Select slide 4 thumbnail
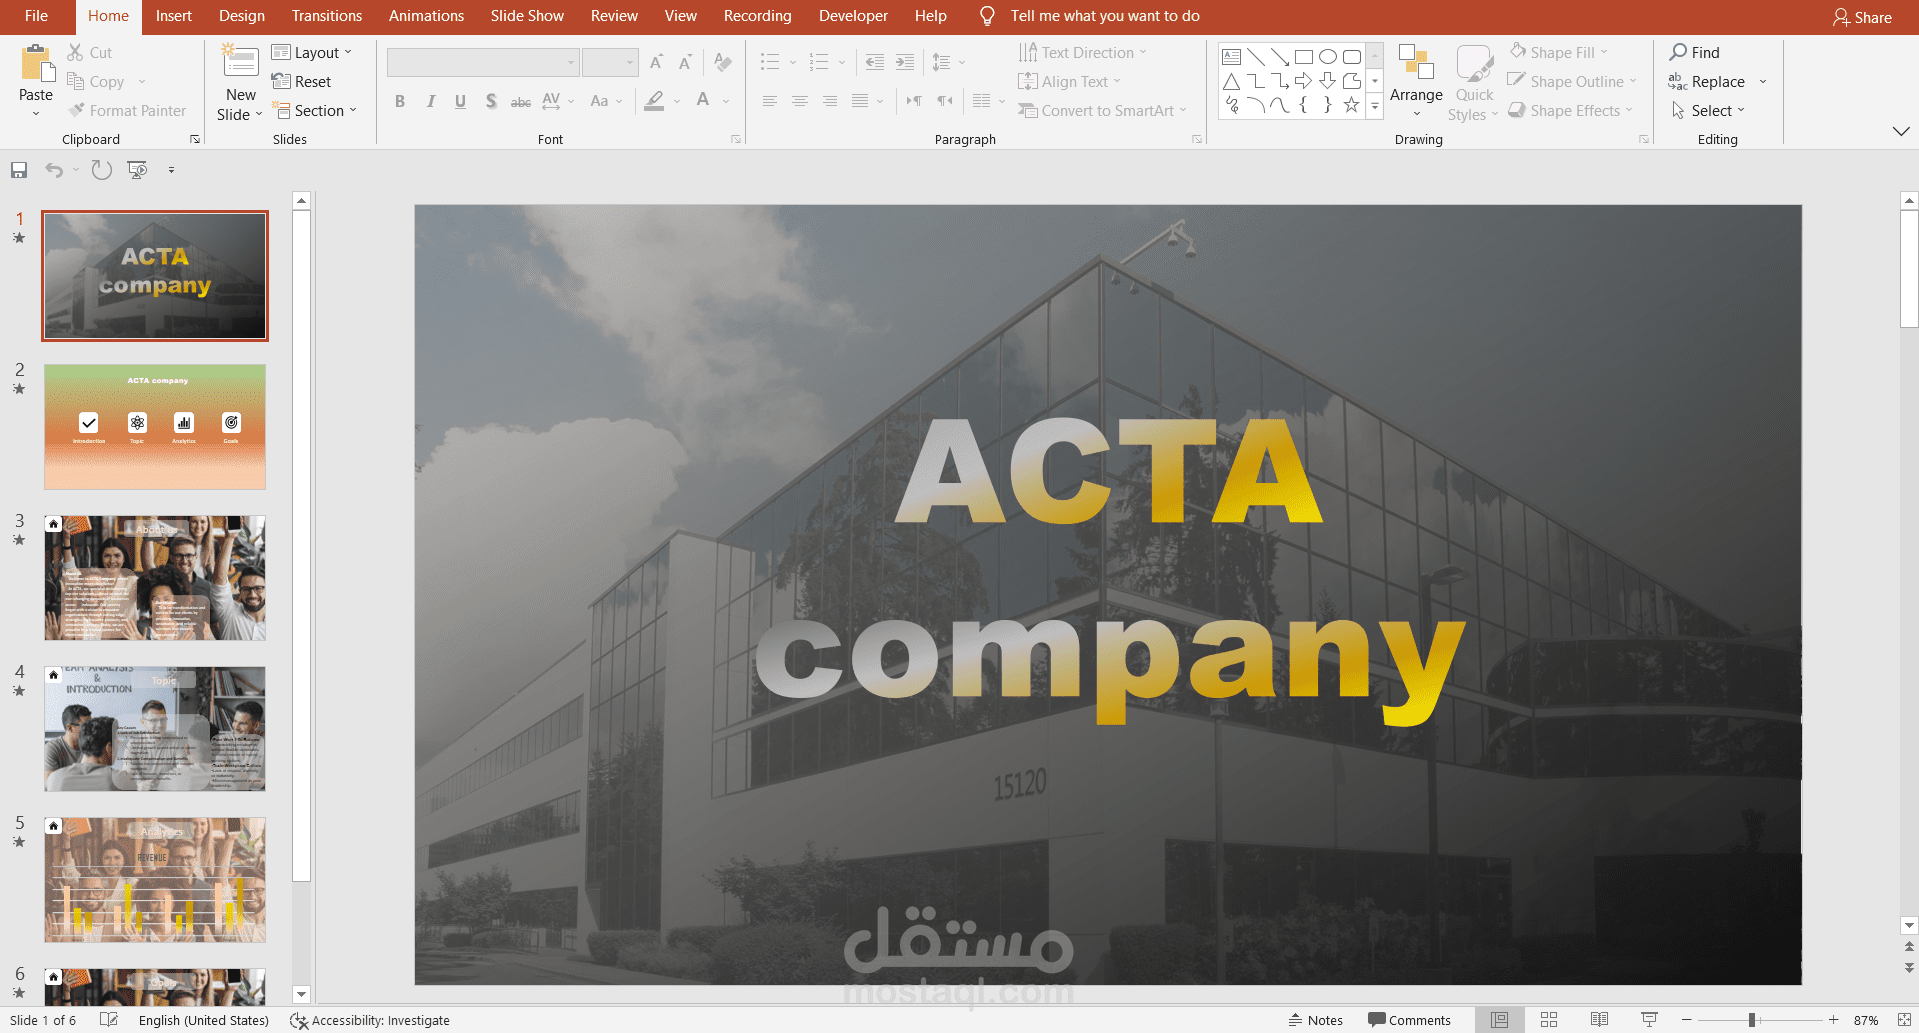The image size is (1919, 1033). [x=155, y=729]
